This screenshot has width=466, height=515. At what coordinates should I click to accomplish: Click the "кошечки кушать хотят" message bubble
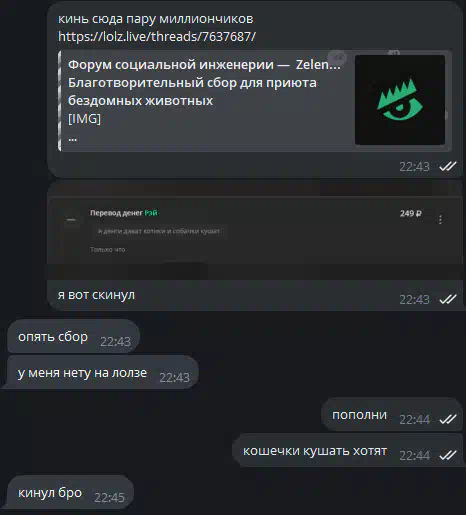point(348,451)
